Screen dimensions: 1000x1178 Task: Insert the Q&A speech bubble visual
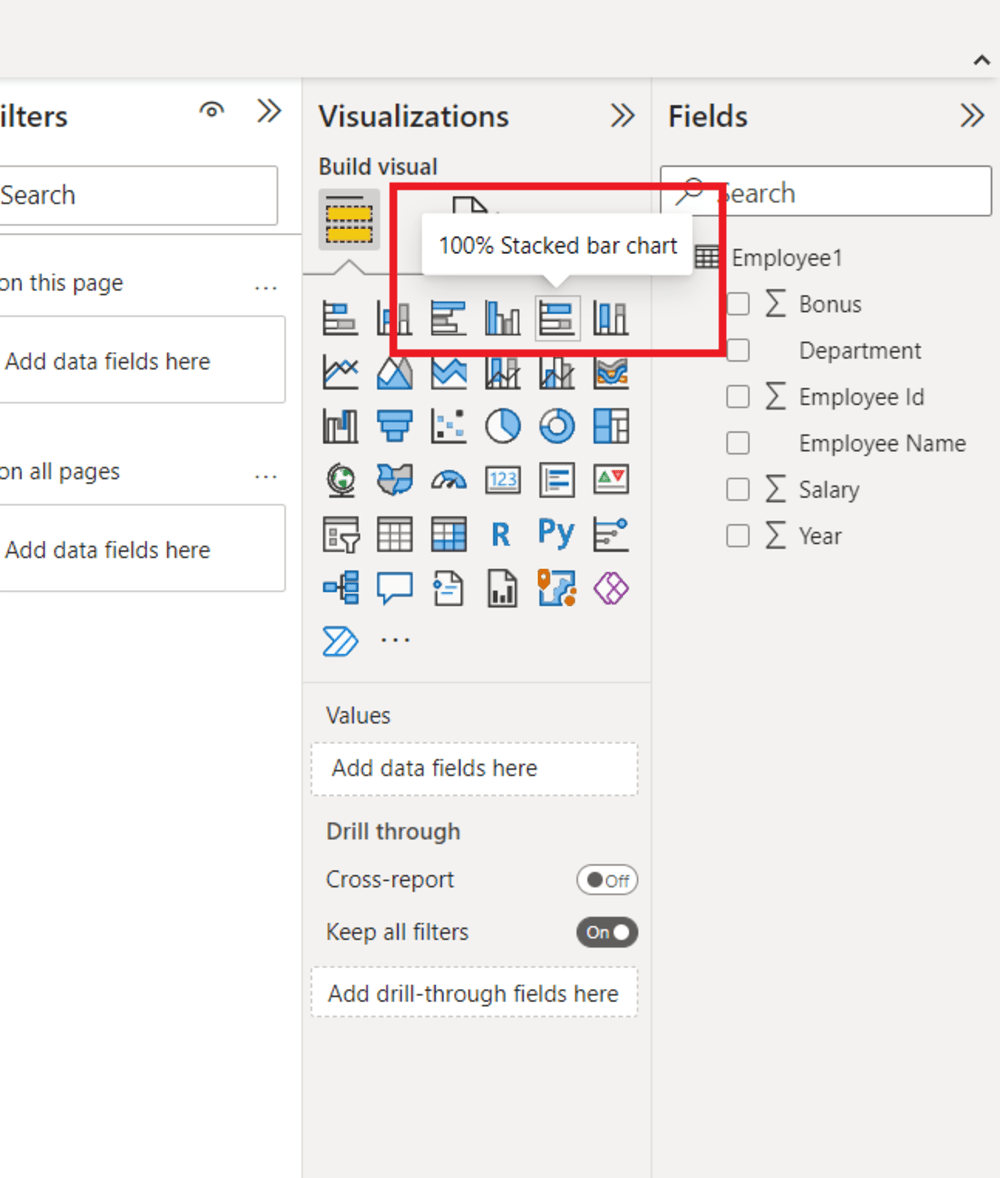(x=395, y=588)
